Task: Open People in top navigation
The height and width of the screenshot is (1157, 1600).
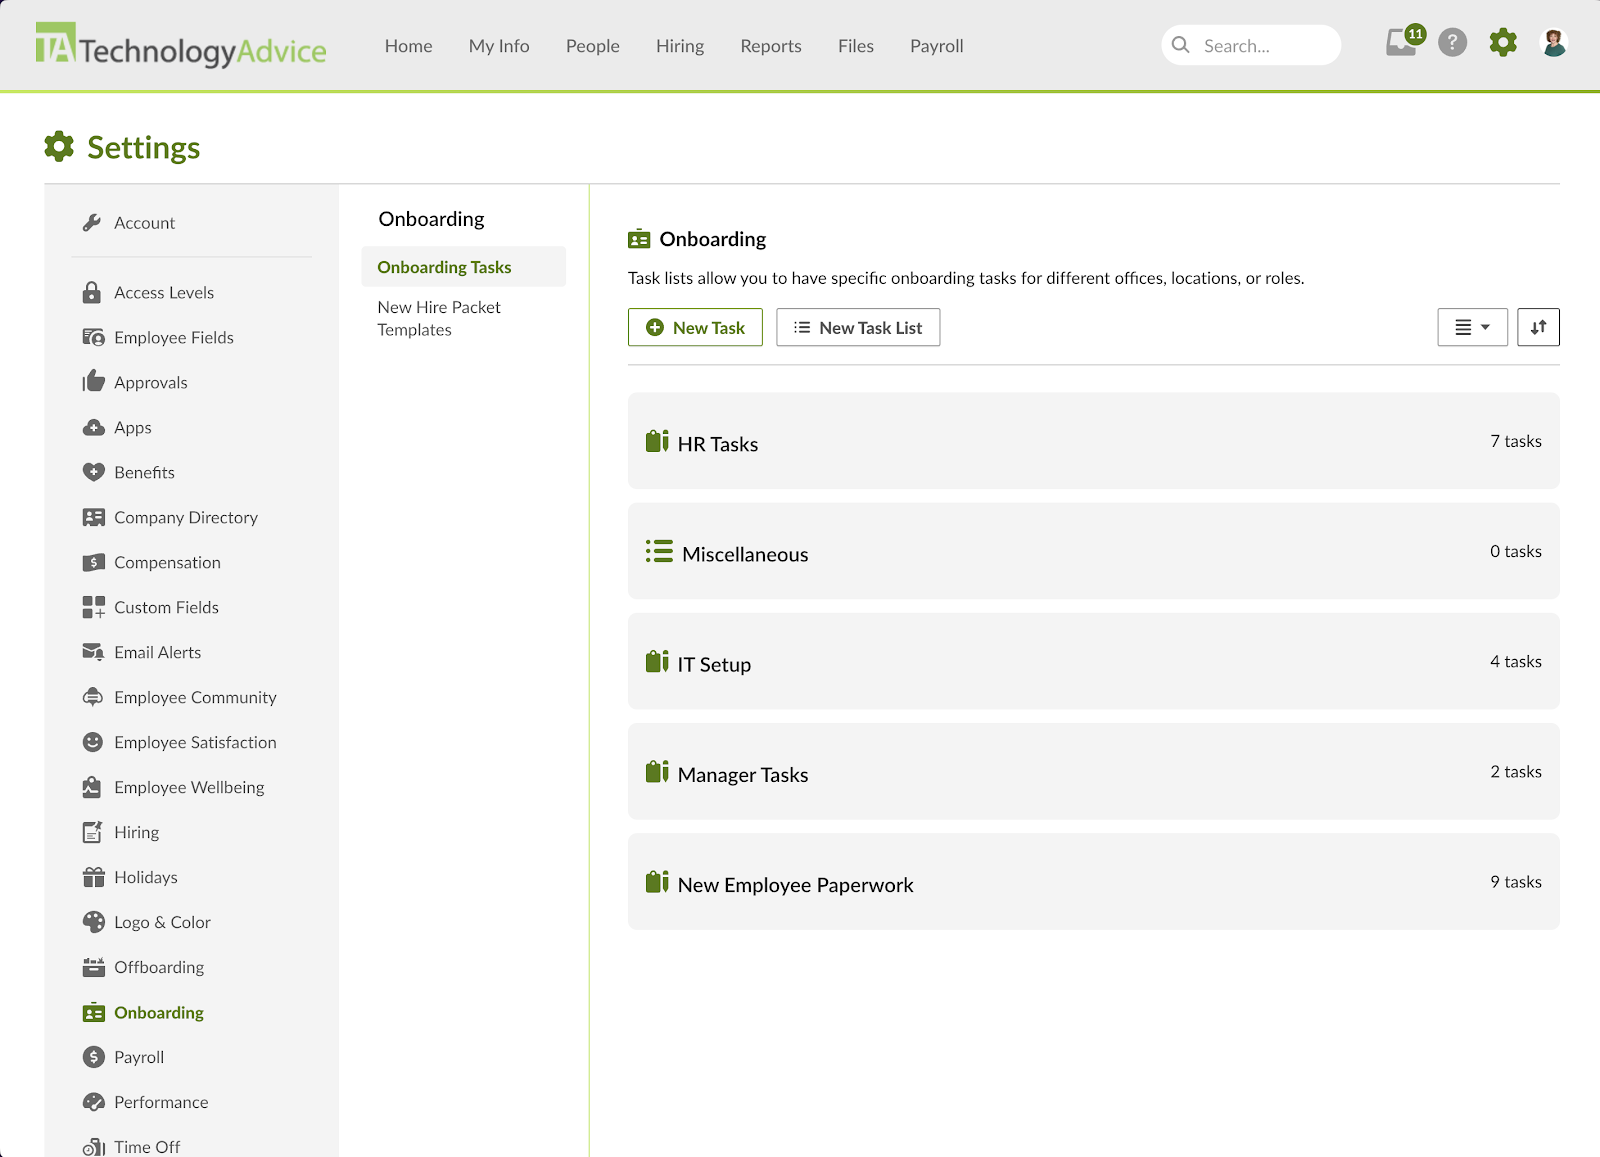Action: pyautogui.click(x=593, y=46)
